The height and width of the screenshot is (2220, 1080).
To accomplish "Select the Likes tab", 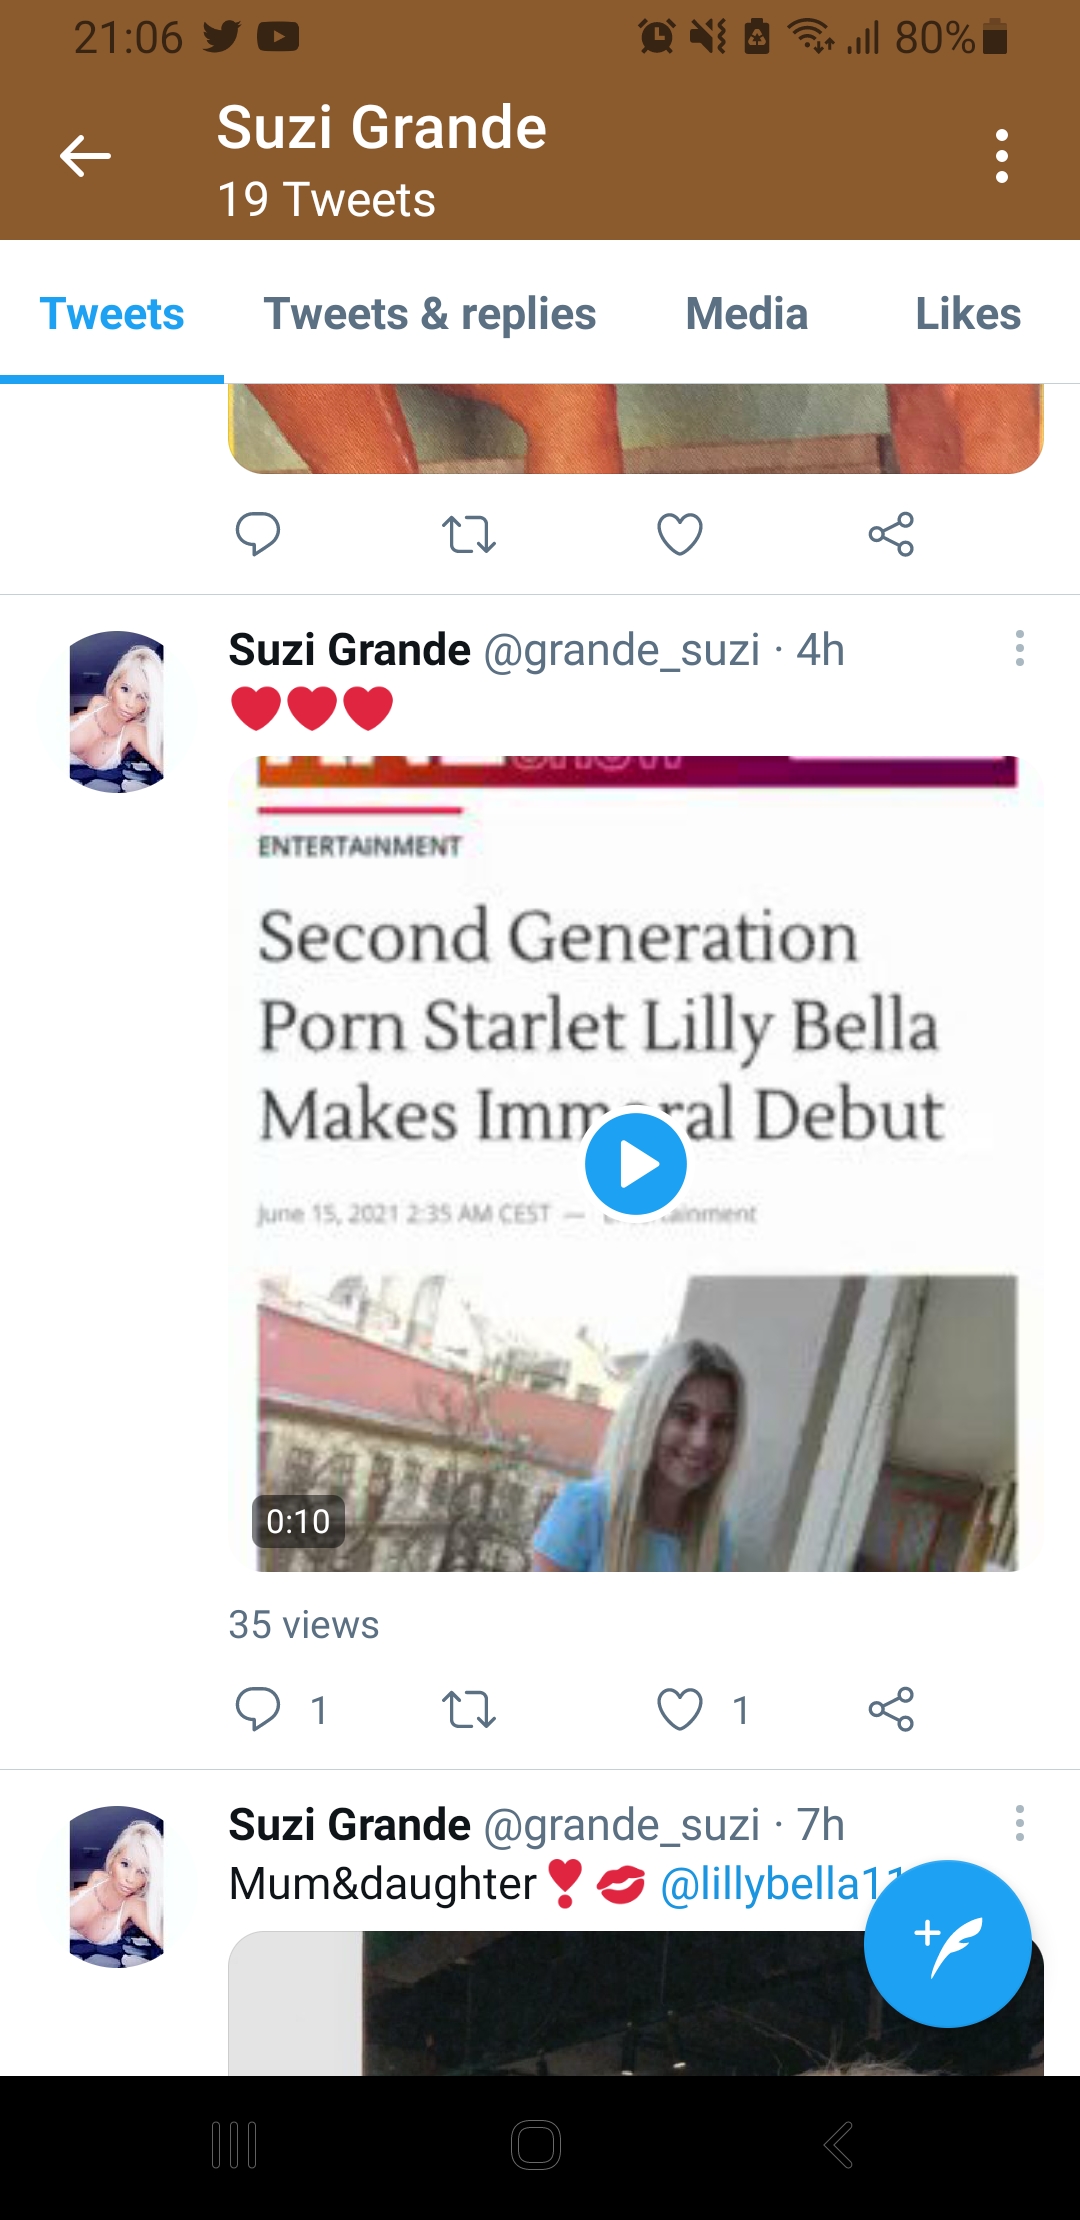I will coord(968,314).
